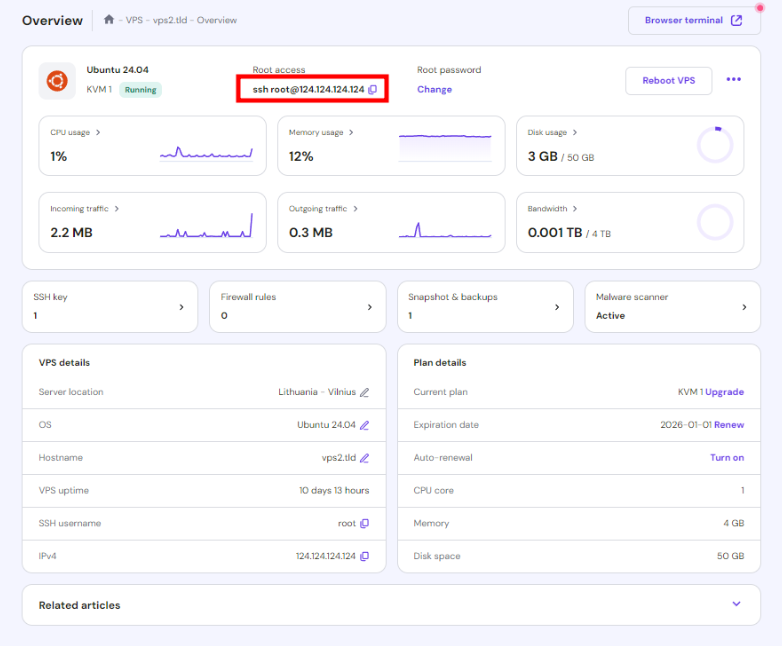Screen dimensions: 782x646
Task: Edit the hostname vps2.tld pencil icon
Action: tap(364, 458)
